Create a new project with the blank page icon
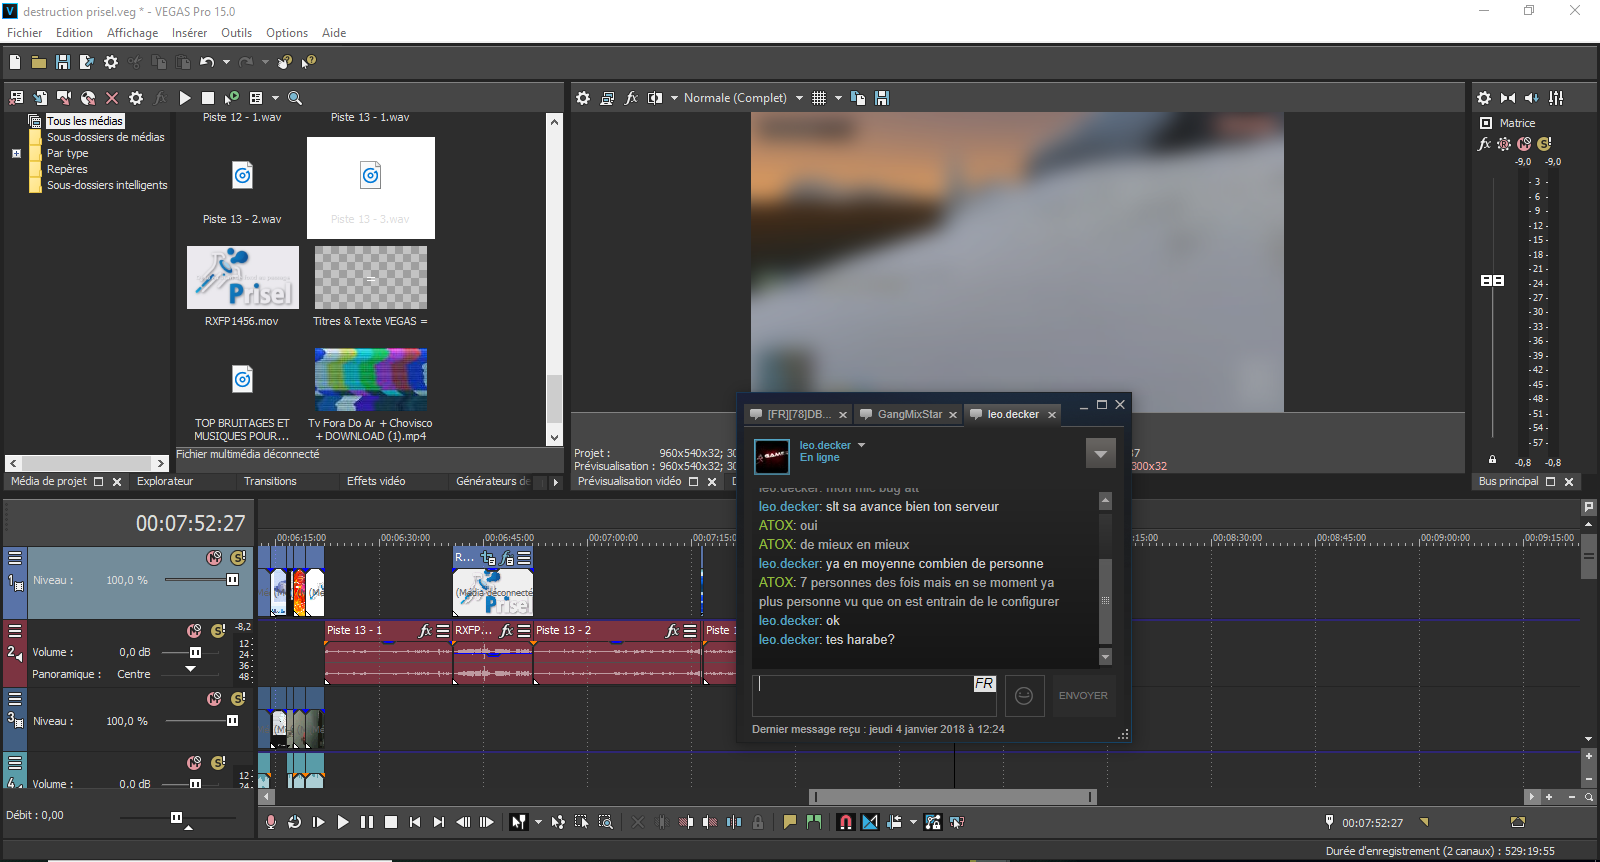This screenshot has width=1600, height=862. point(15,62)
